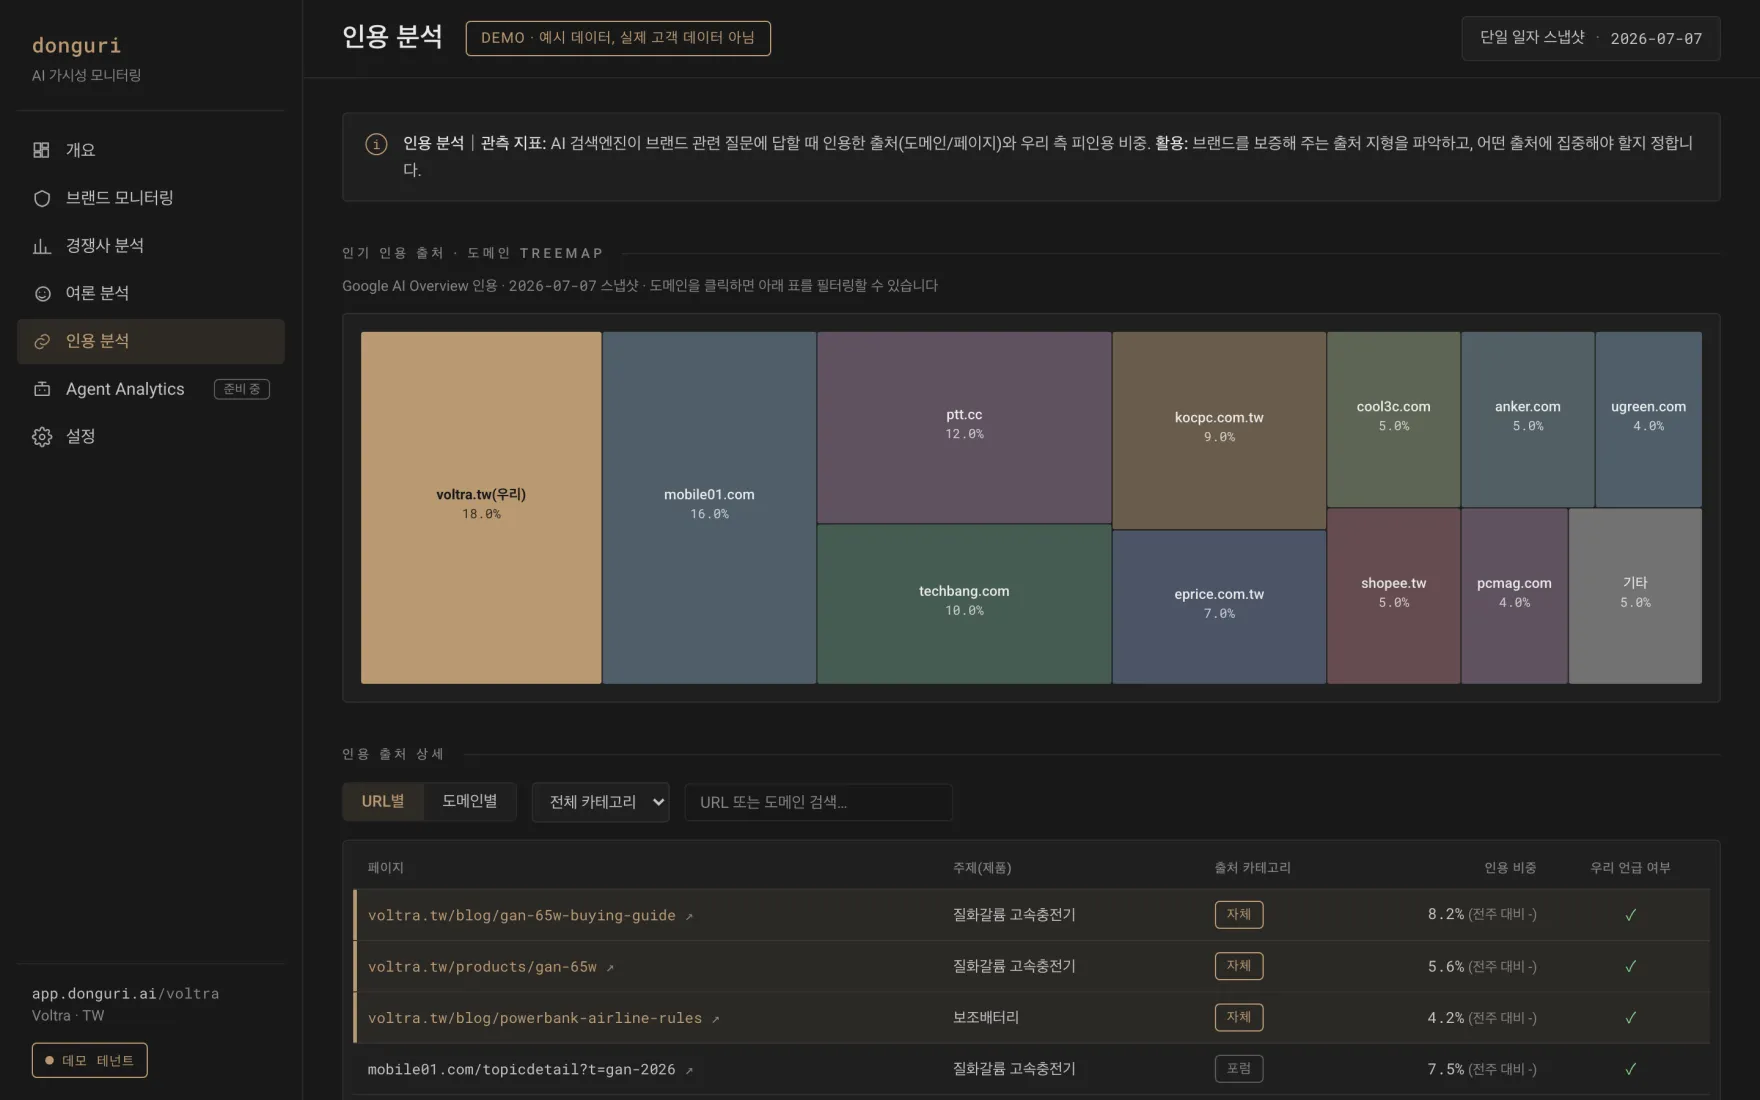
Task: Go to 브랜드 모니터링 page
Action: 151,198
